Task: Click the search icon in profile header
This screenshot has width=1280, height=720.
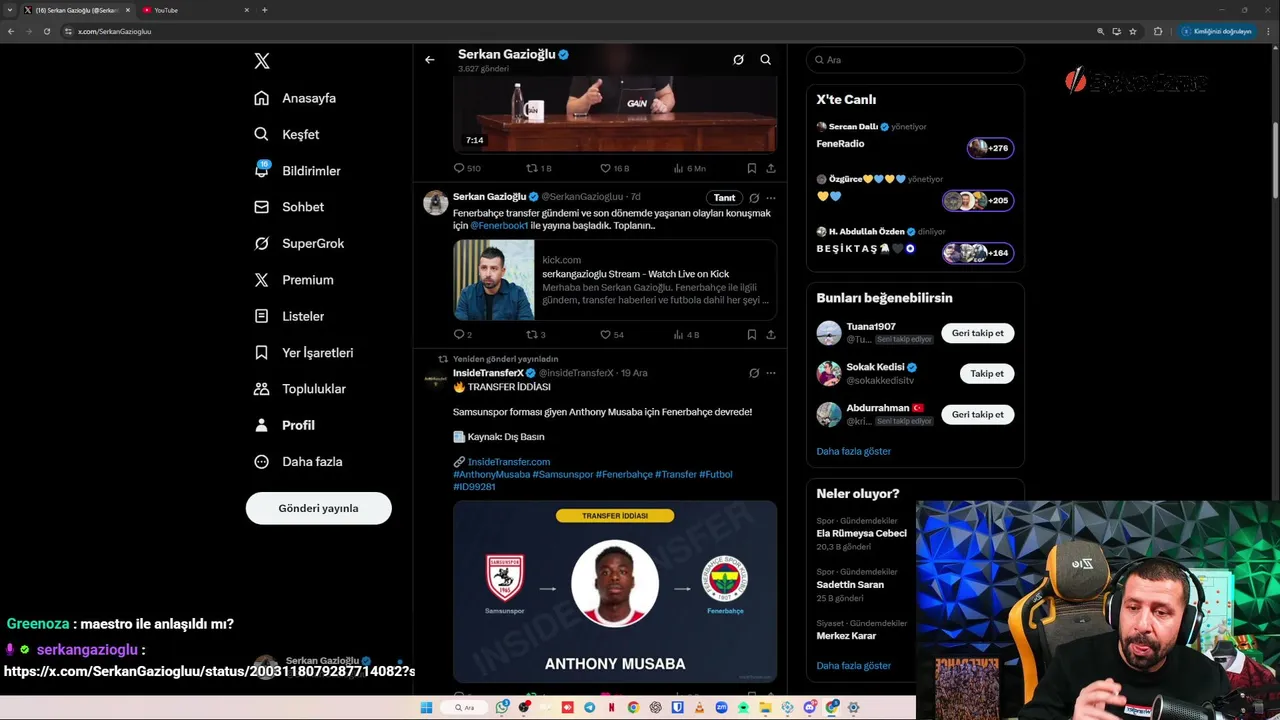Action: (766, 59)
